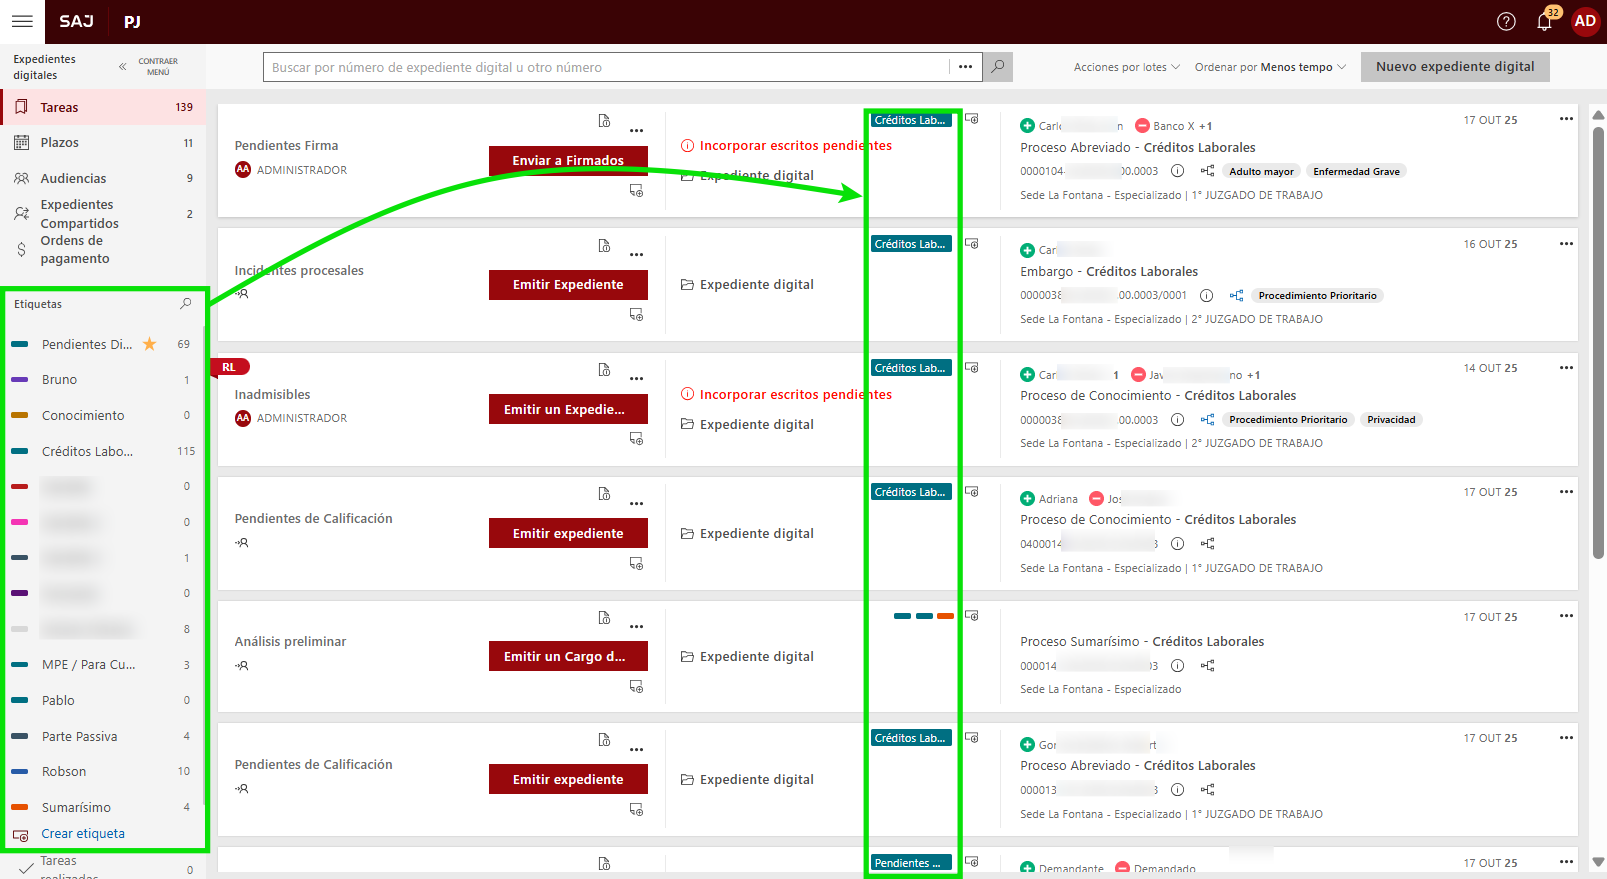Click the AD user avatar
The height and width of the screenshot is (879, 1607).
1585,21
